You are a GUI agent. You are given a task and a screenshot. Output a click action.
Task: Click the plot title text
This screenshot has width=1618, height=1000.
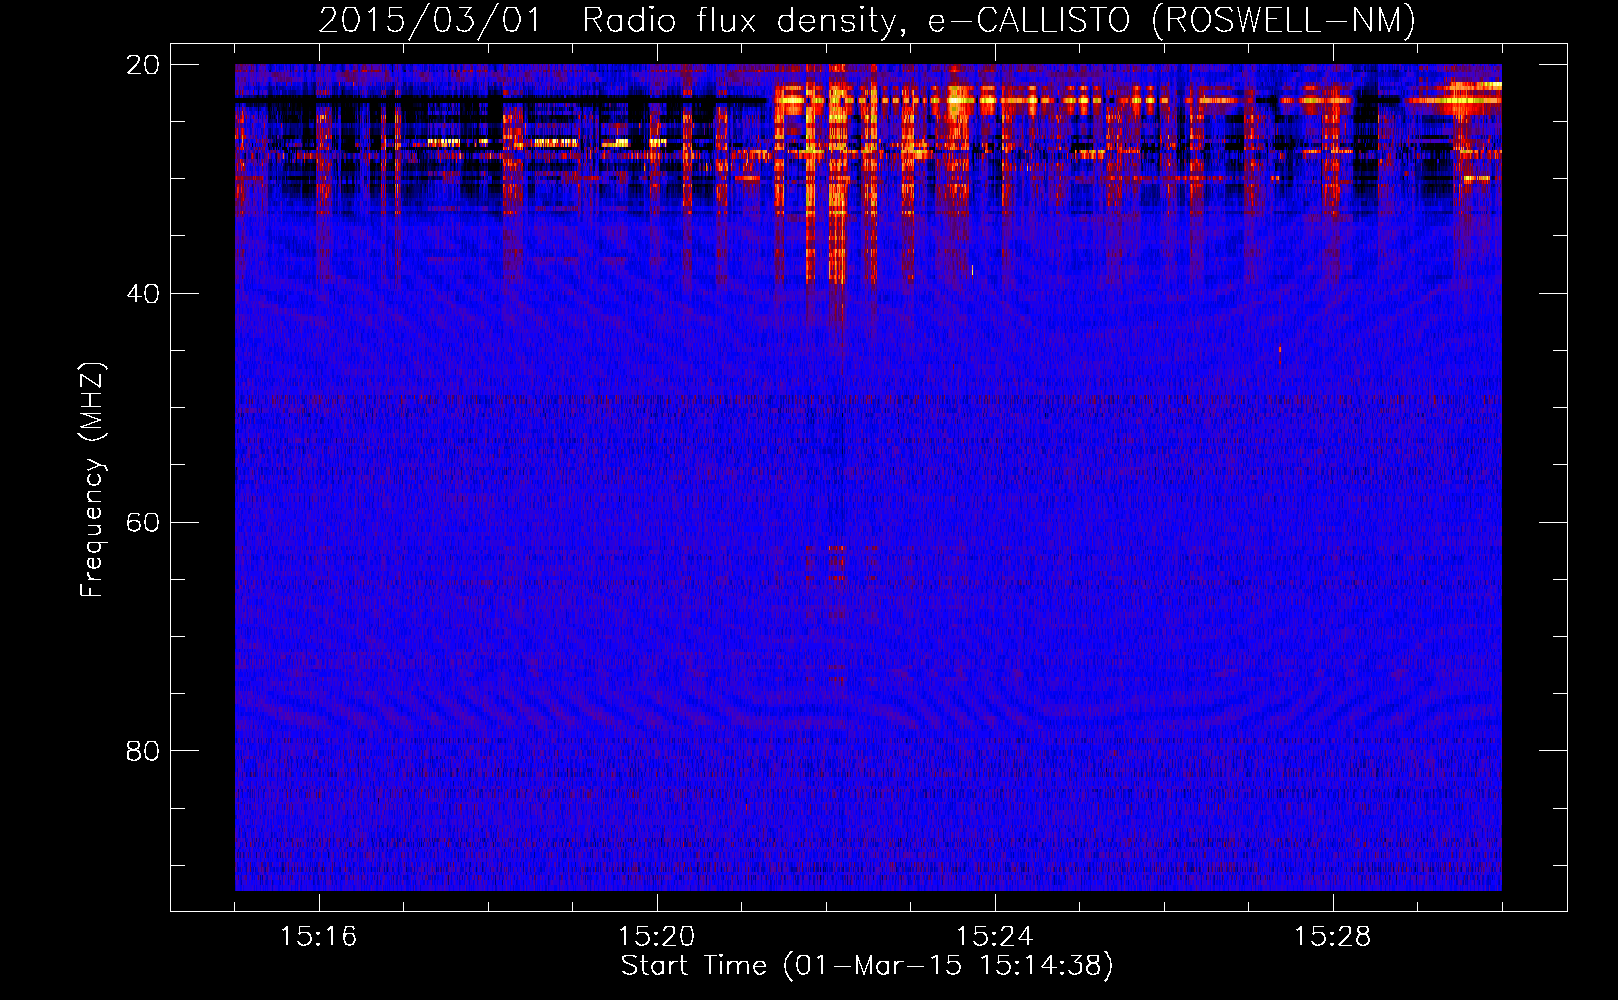[x=867, y=20]
